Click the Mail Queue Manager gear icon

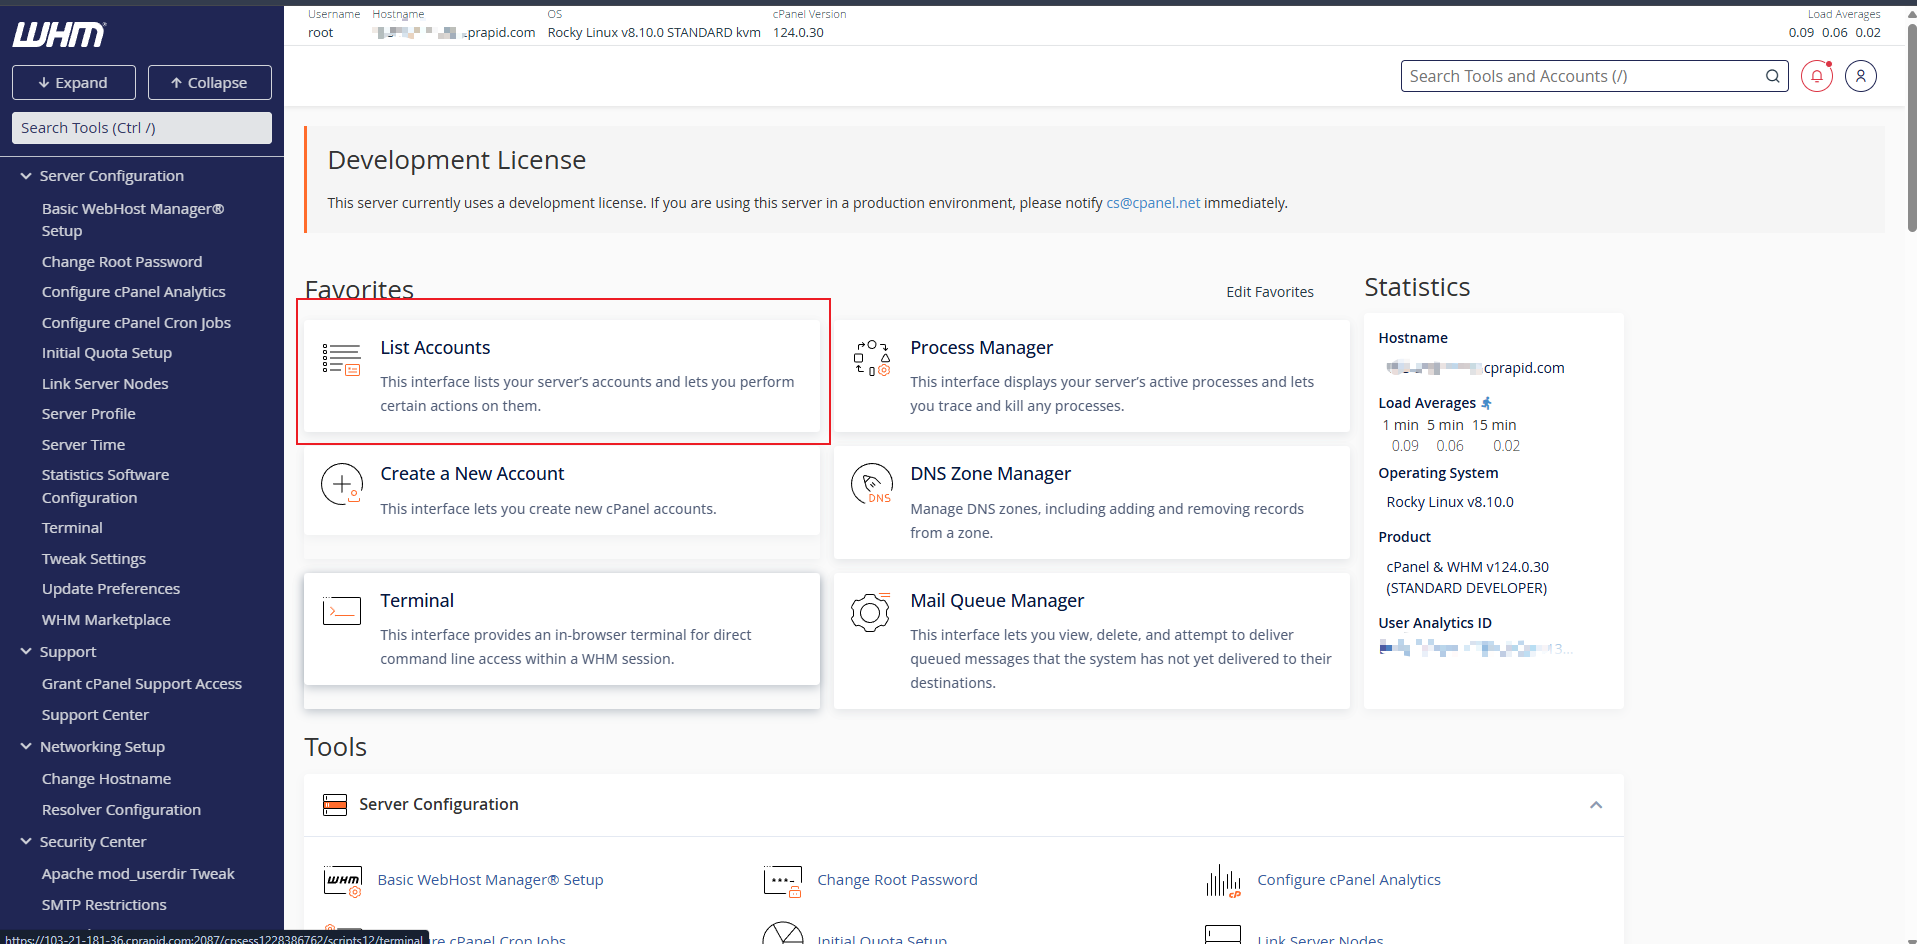click(x=870, y=611)
